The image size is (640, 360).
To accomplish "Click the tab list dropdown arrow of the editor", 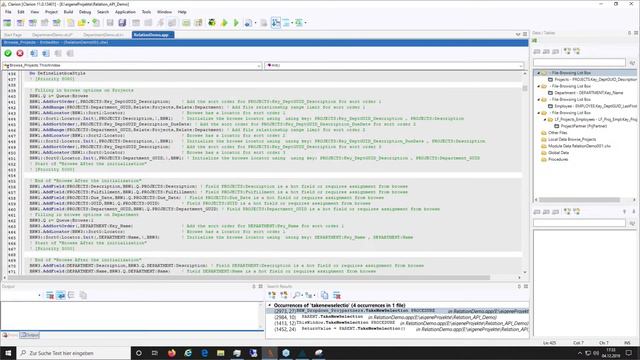I will click(518, 35).
